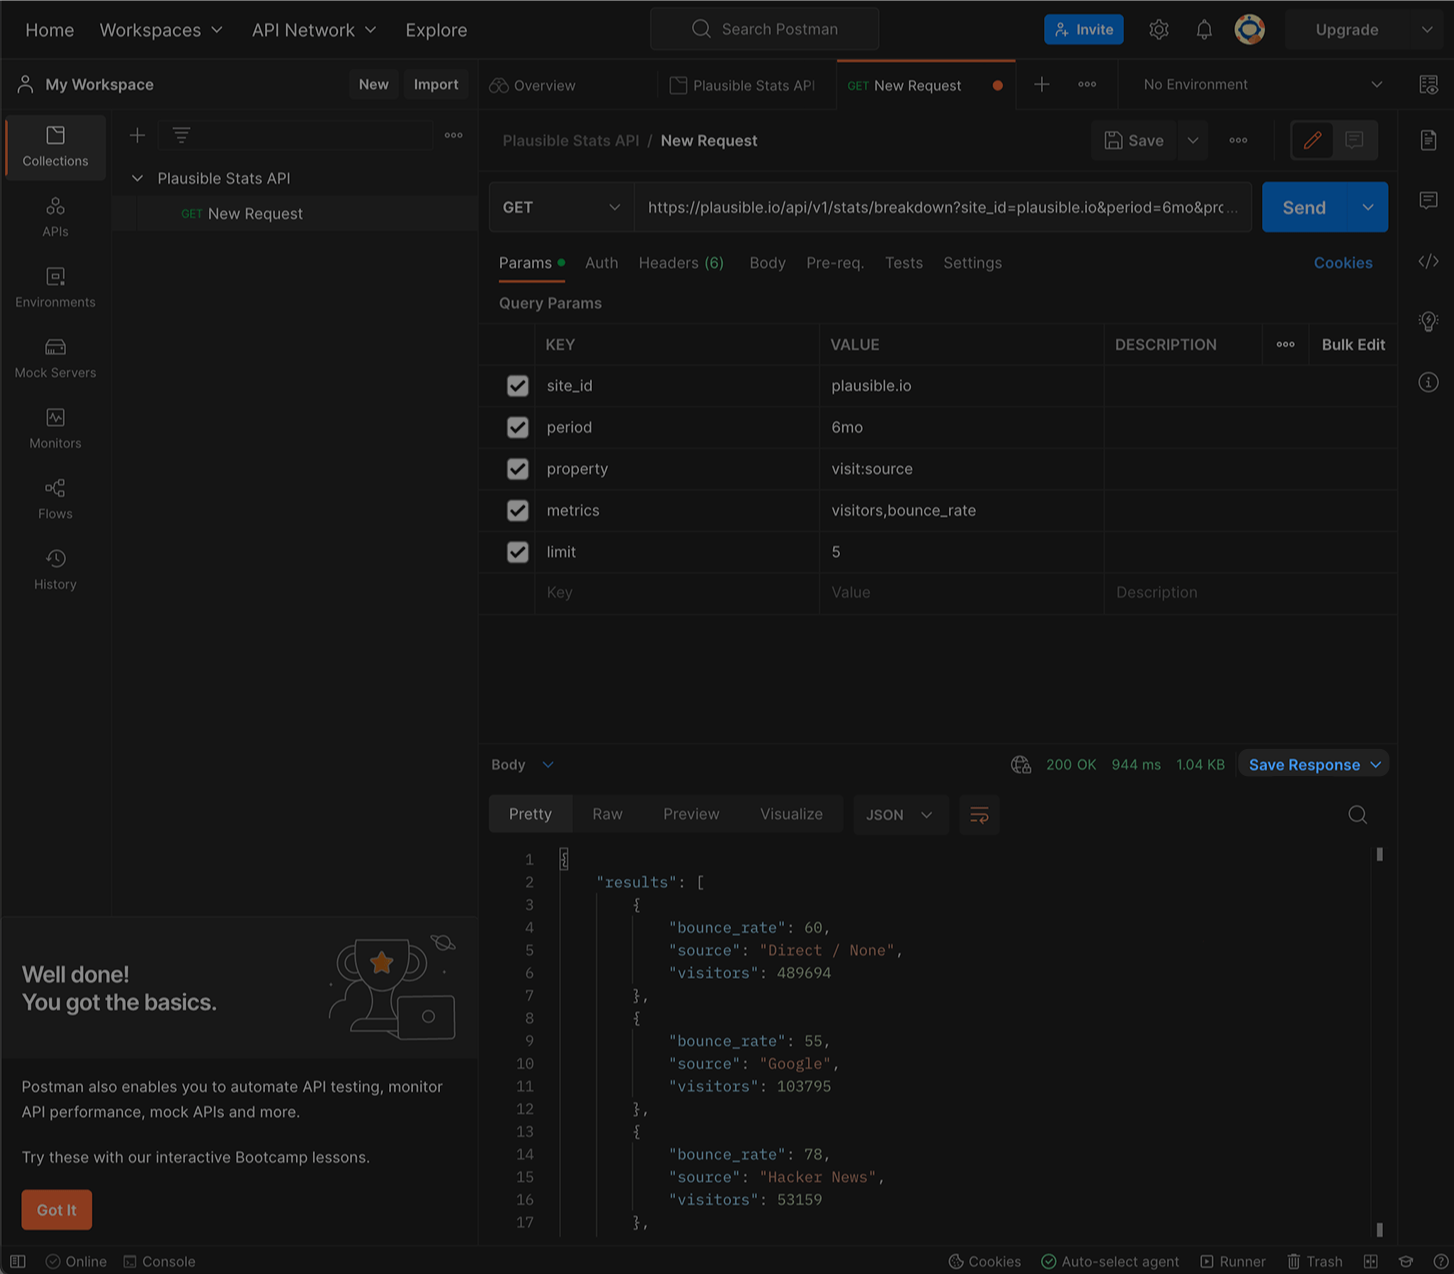The height and width of the screenshot is (1274, 1454).
Task: Toggle the bottom-left sidebar layout icon
Action: coord(18,1261)
